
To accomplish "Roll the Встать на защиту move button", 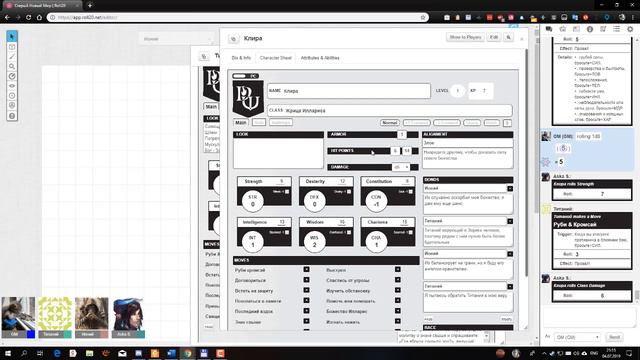I will coord(307,290).
